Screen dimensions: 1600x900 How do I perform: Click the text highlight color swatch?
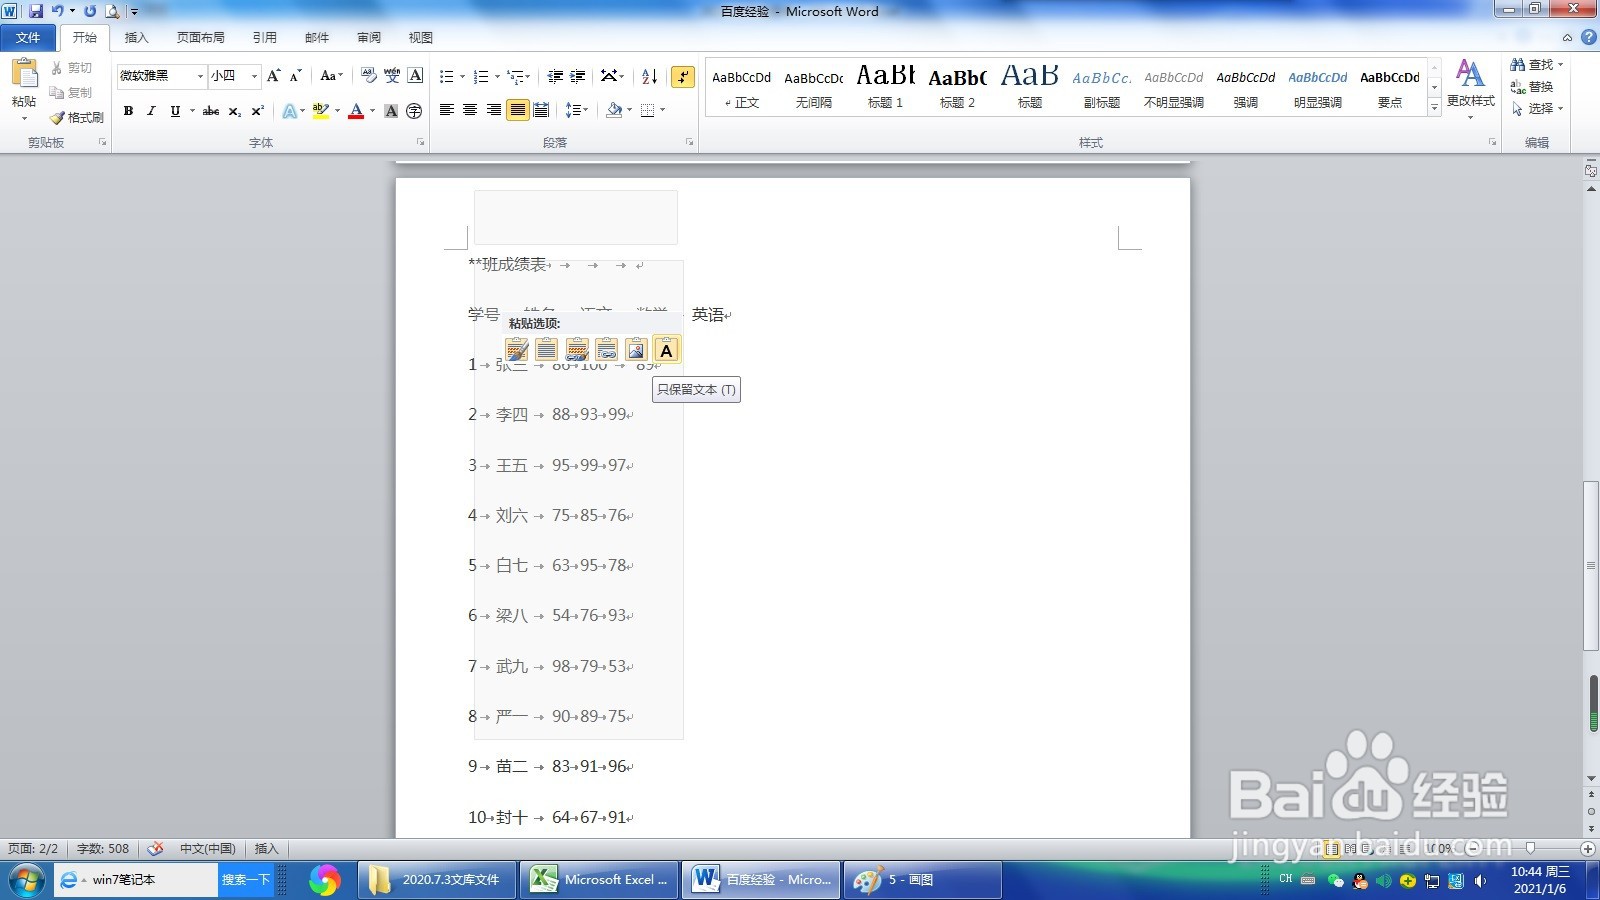pos(321,111)
